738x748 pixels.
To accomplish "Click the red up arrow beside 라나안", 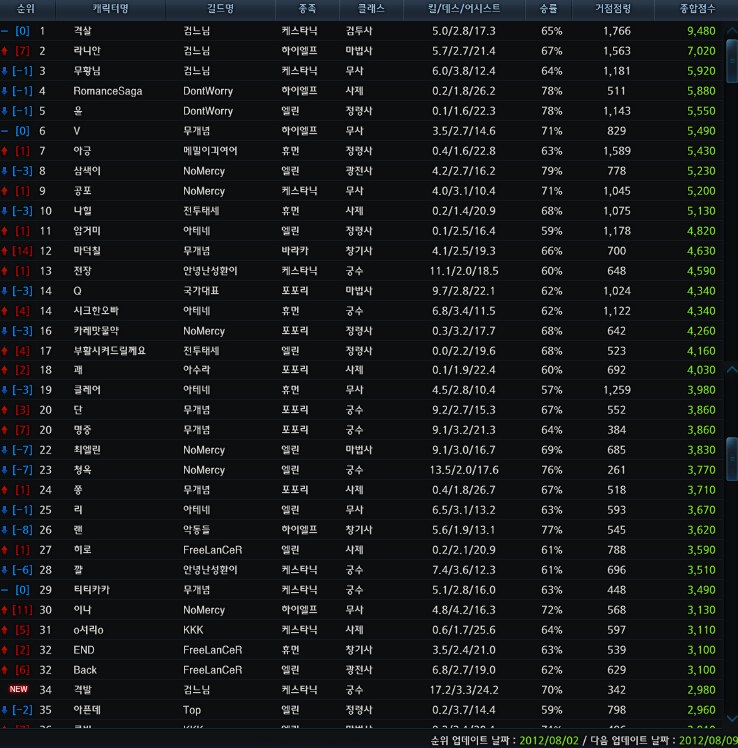I will (x=6, y=51).
